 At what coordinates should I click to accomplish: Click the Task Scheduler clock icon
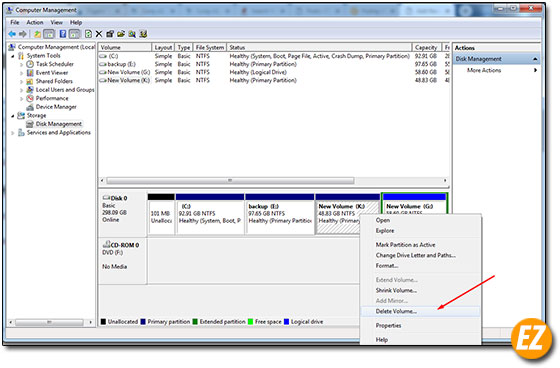30,64
